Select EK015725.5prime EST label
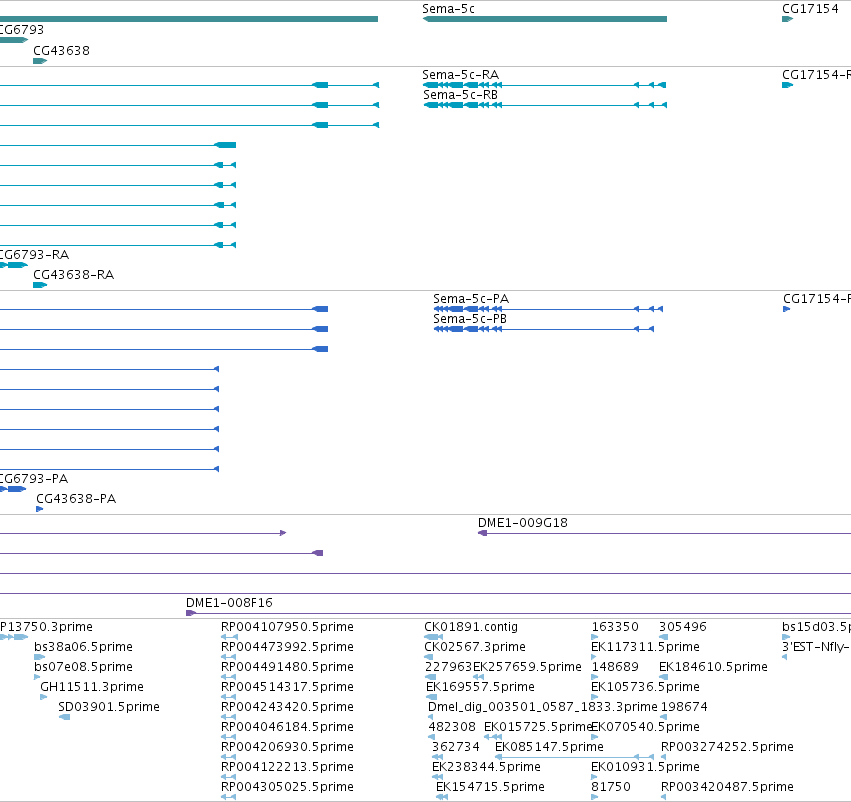This screenshot has width=851, height=802. point(538,727)
